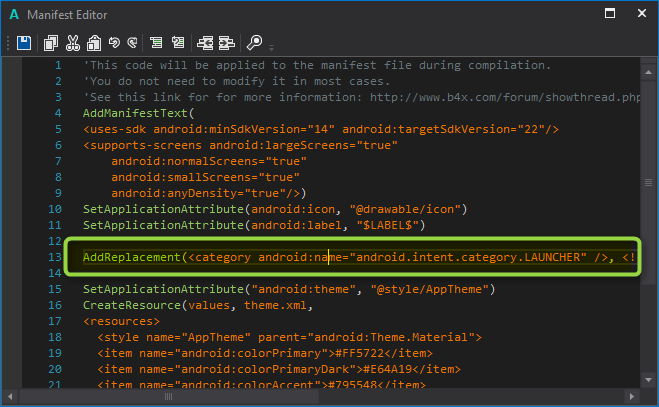Click the android:normalScreens="true" line
Viewport: 659px width, 407px height.
click(209, 161)
